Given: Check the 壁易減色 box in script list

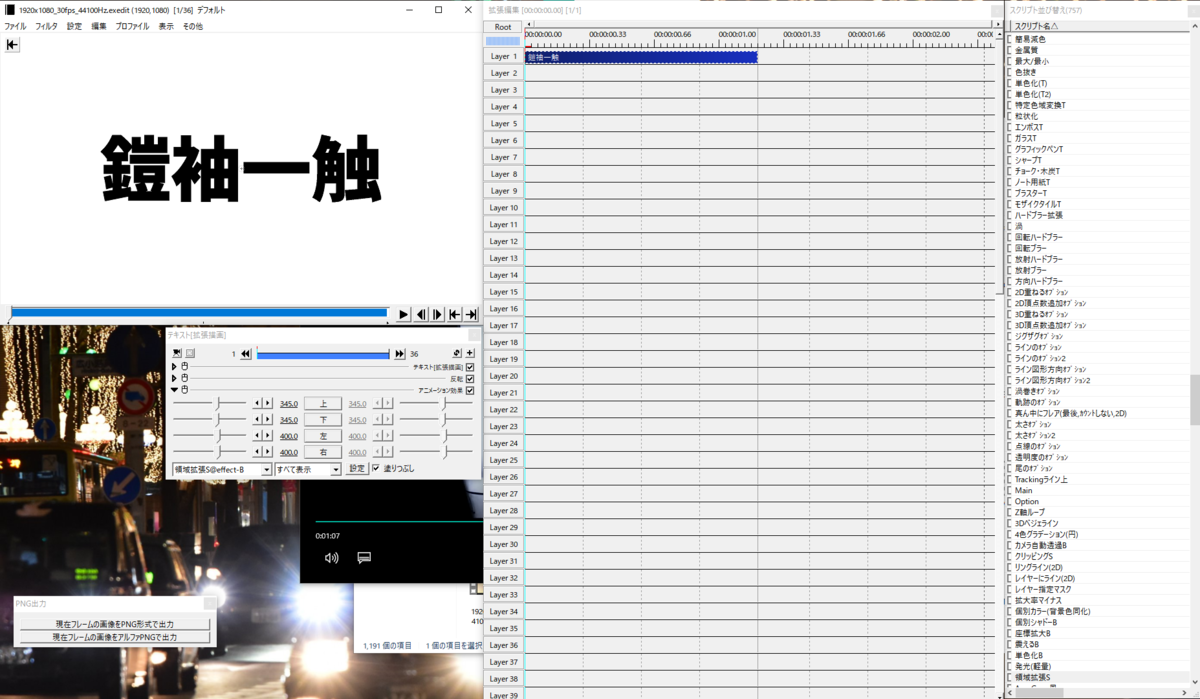Looking at the screenshot, I should tap(1010, 39).
